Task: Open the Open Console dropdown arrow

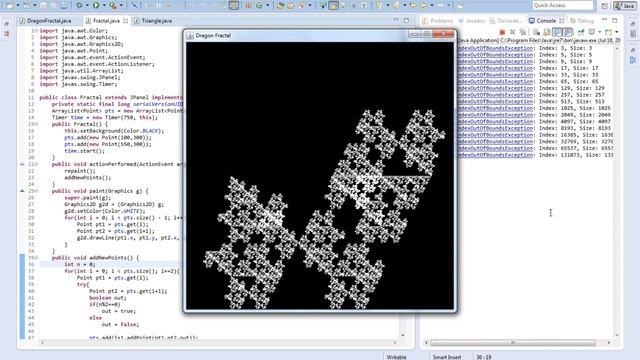Action: tap(616, 32)
